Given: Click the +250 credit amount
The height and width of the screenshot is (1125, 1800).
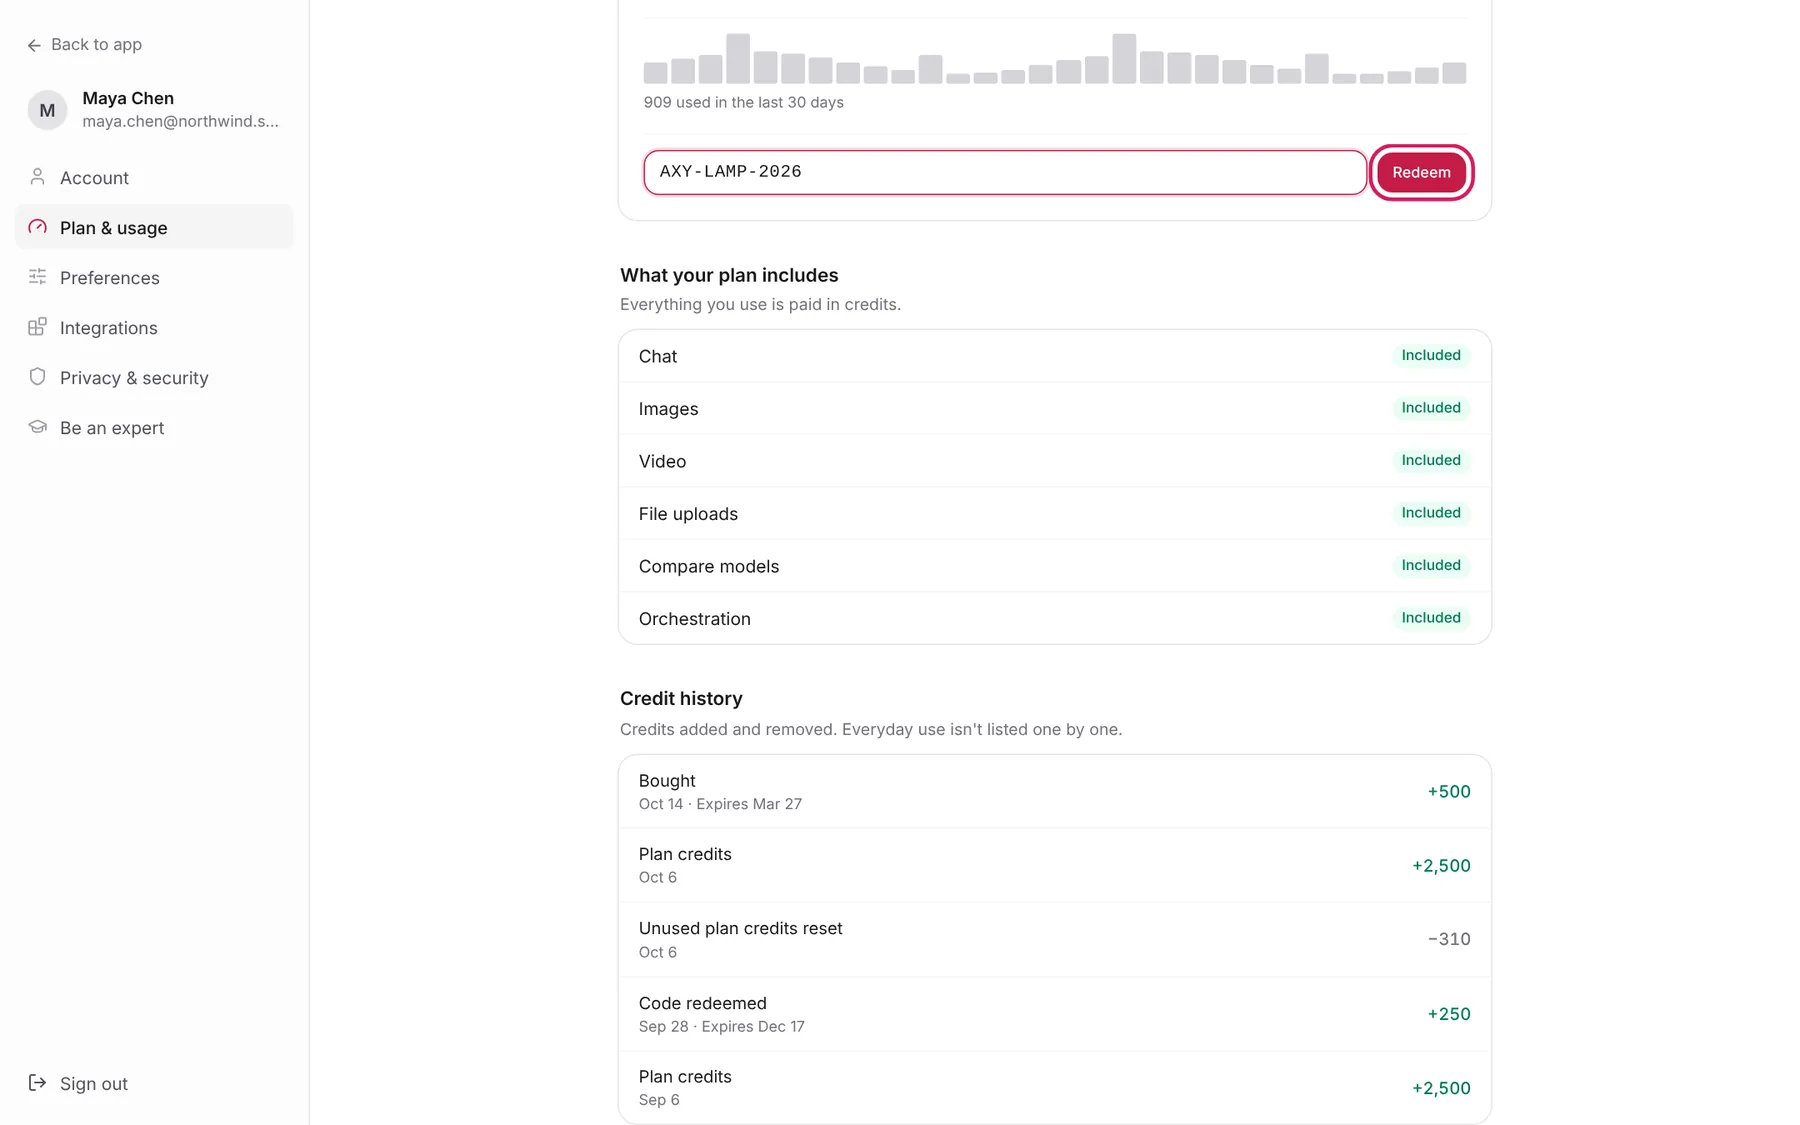Looking at the screenshot, I should point(1448,1014).
